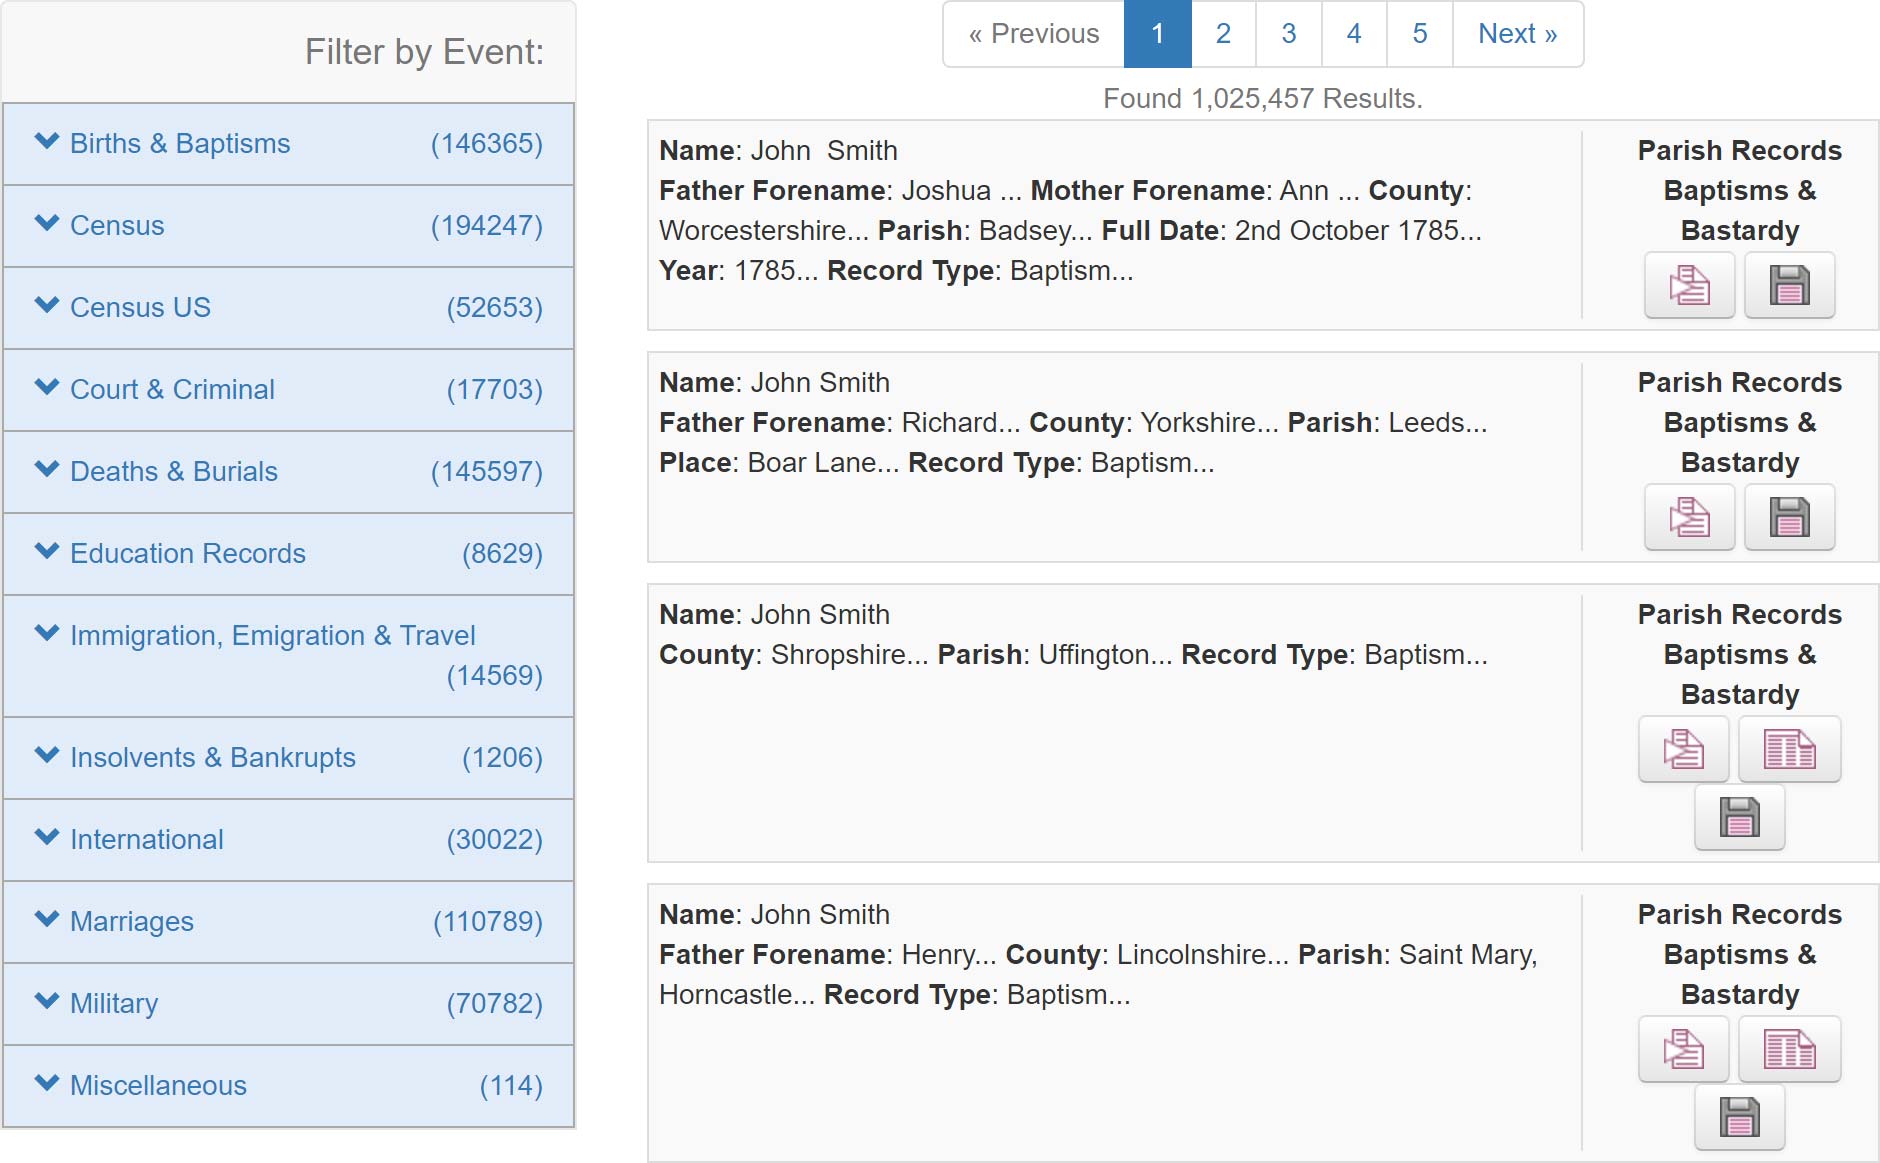This screenshot has height=1163, width=1880.
Task: Save the Badsey Worcestershire baptism record
Action: click(1789, 285)
